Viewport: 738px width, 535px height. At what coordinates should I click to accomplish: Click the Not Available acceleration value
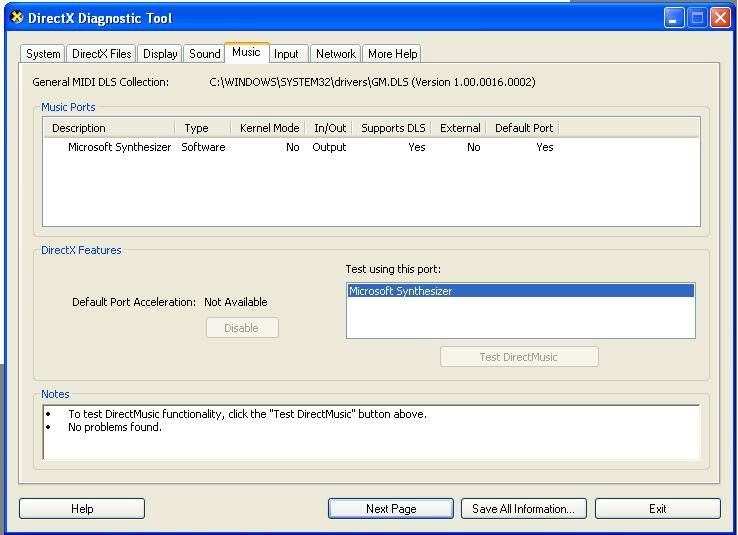click(236, 302)
